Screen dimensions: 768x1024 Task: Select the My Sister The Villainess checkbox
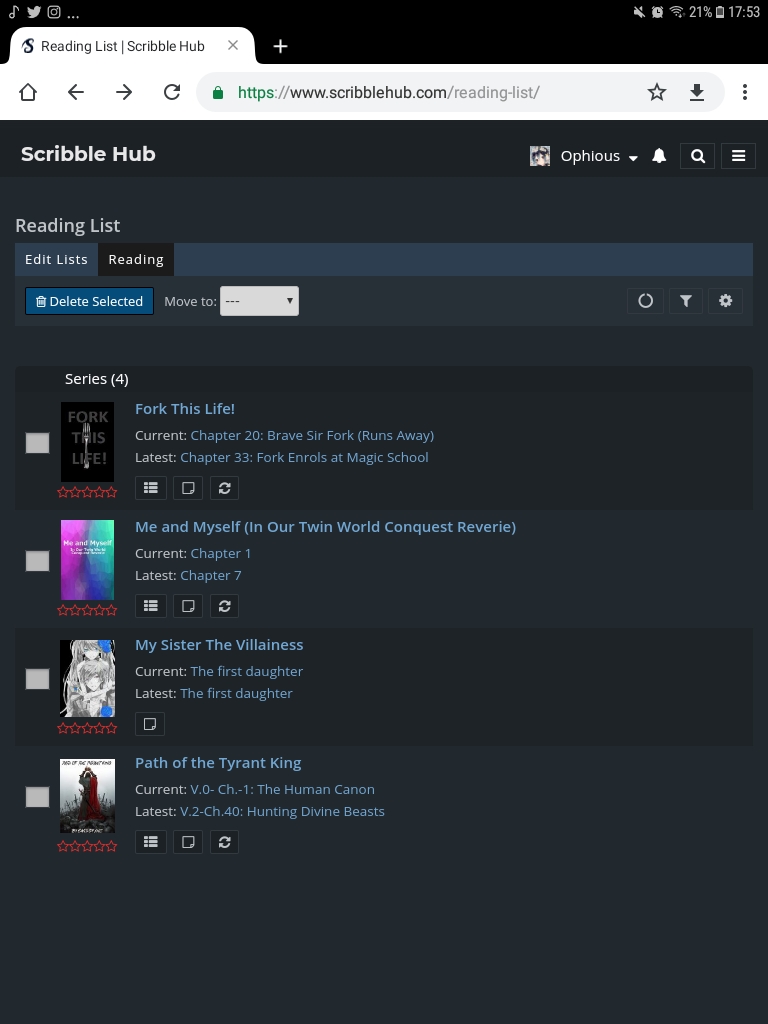[x=37, y=679]
